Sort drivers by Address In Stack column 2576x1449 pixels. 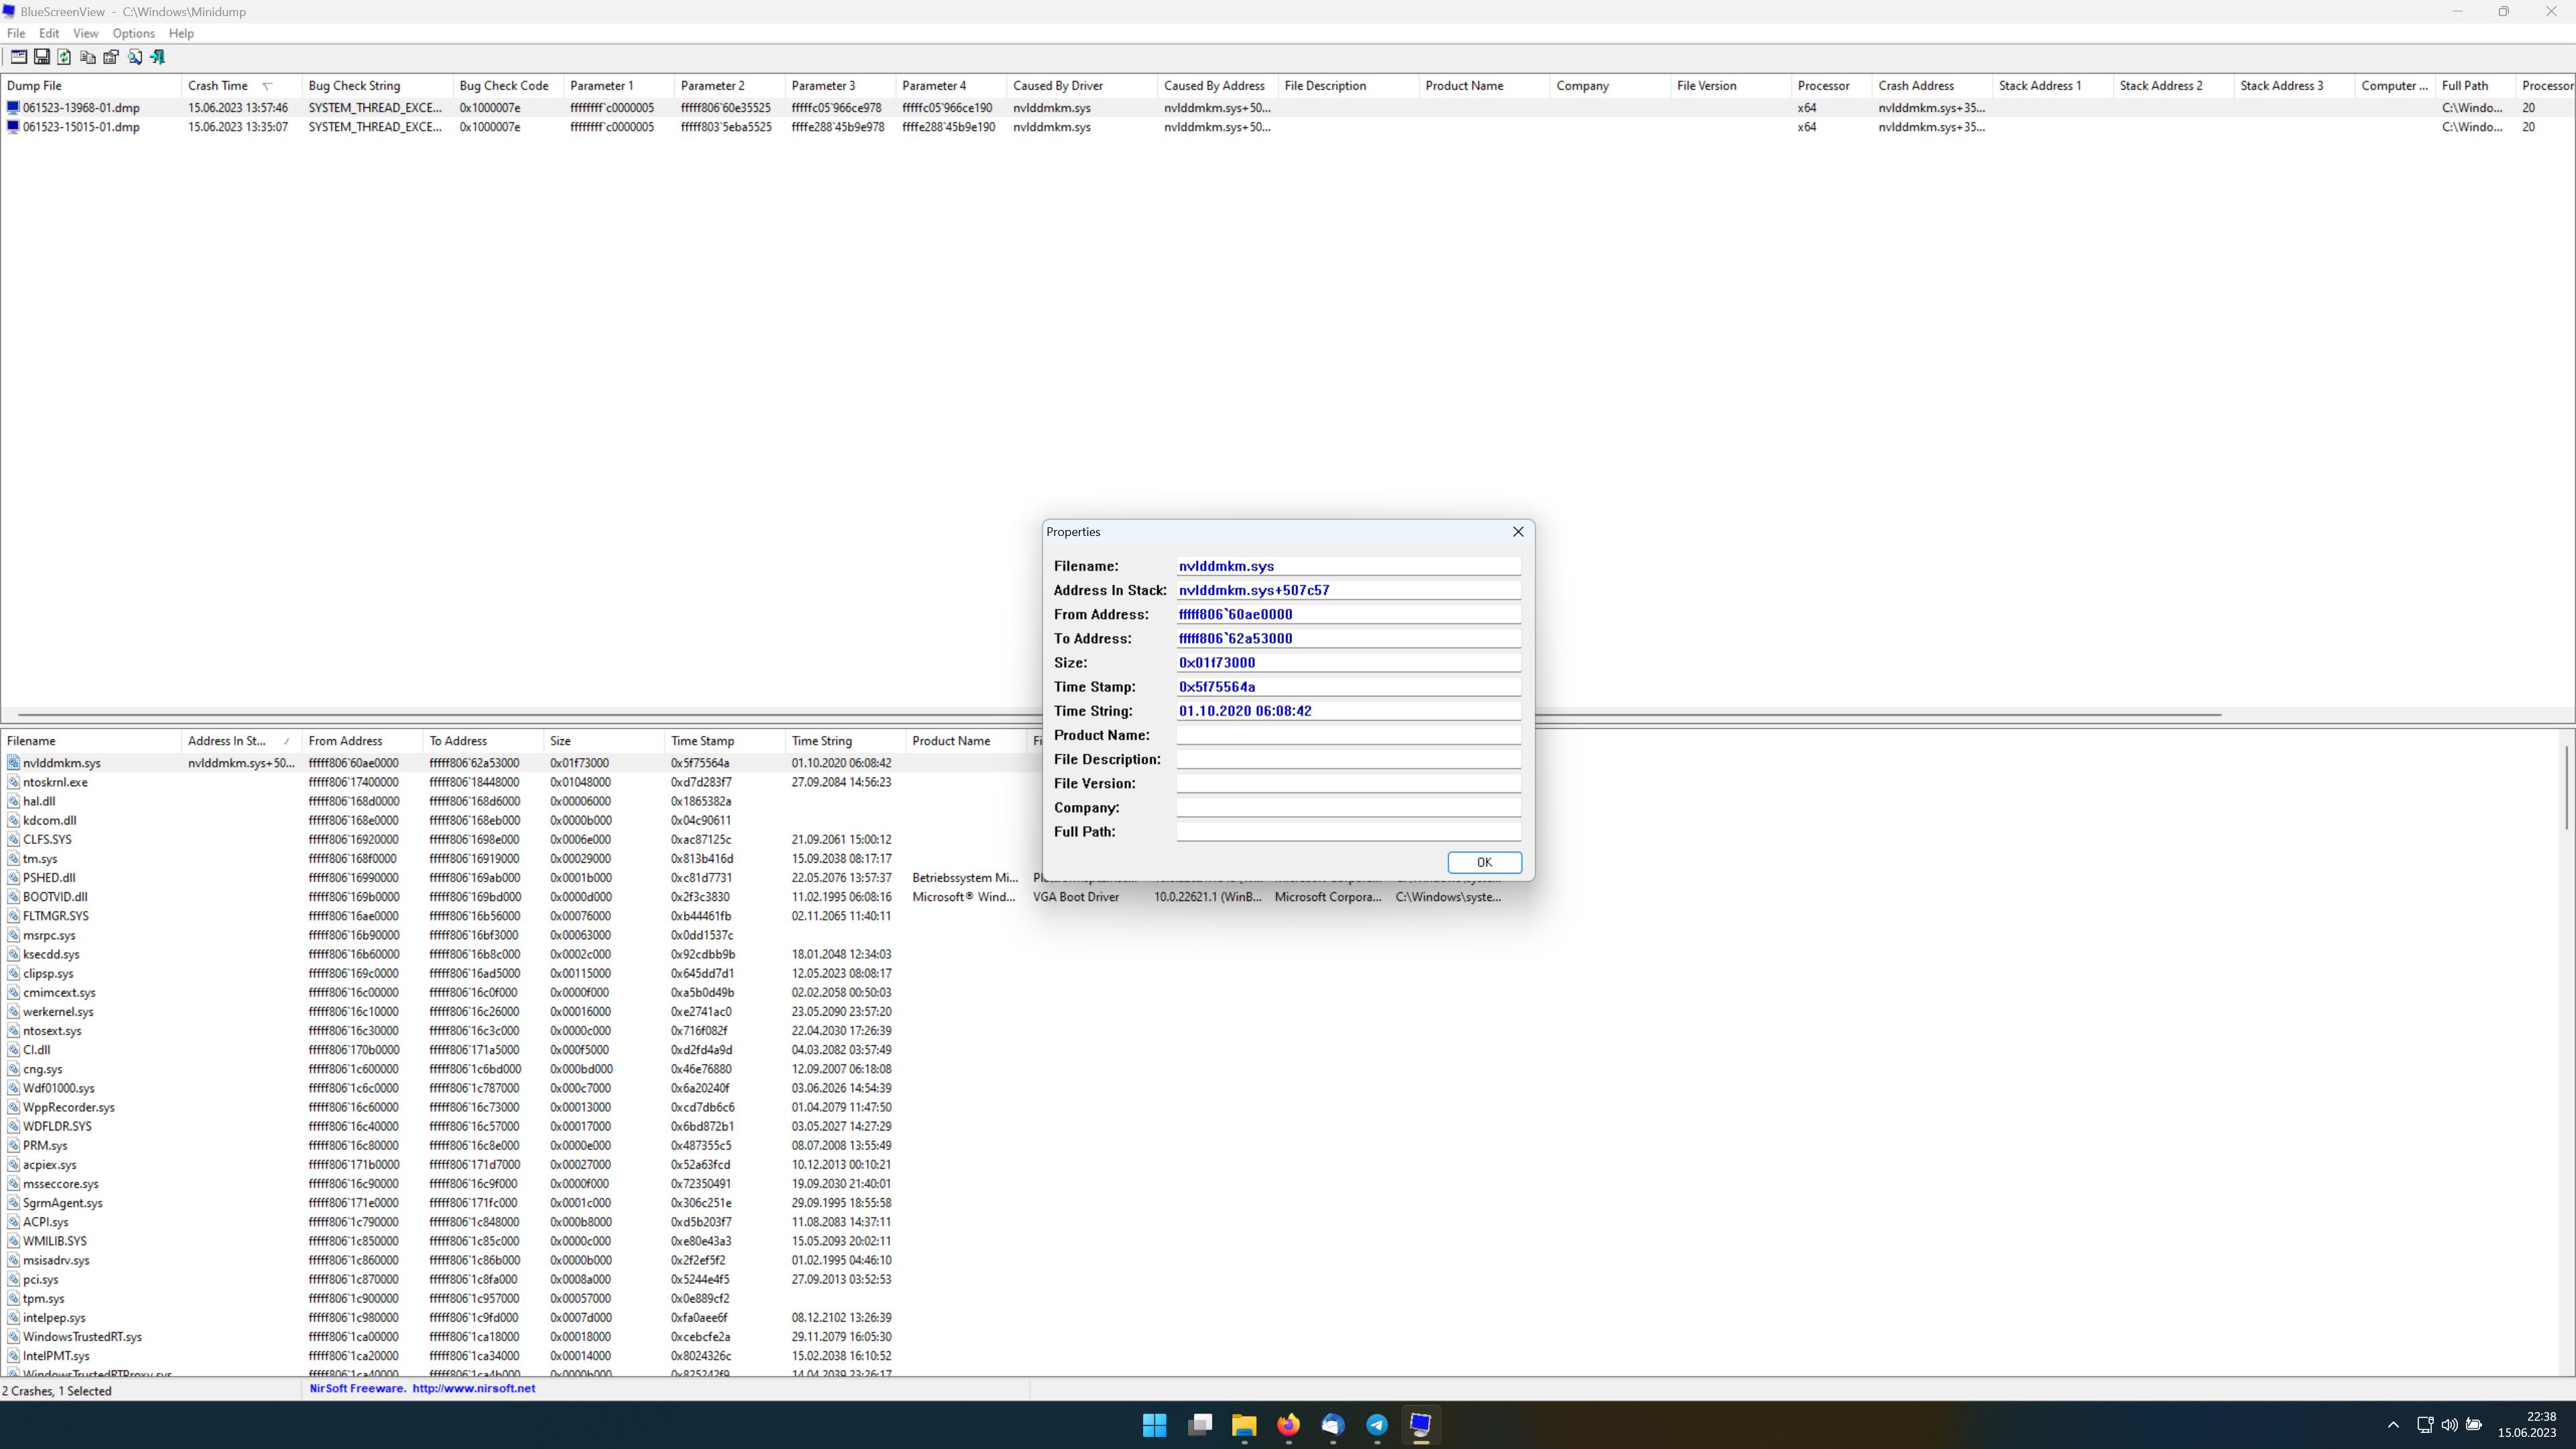[x=227, y=741]
